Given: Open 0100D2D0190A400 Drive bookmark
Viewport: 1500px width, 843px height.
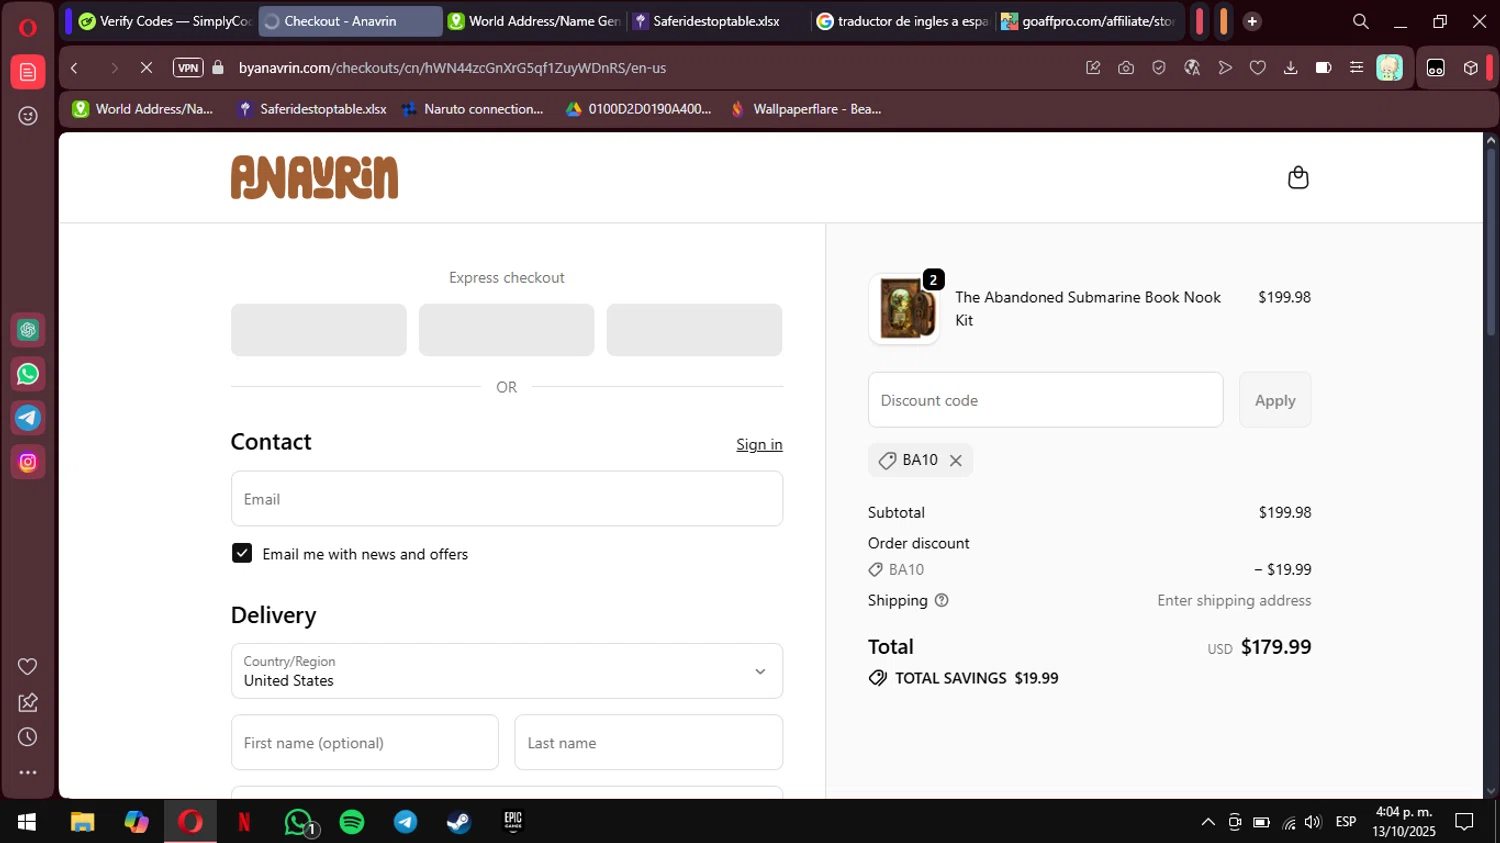Looking at the screenshot, I should click(639, 109).
